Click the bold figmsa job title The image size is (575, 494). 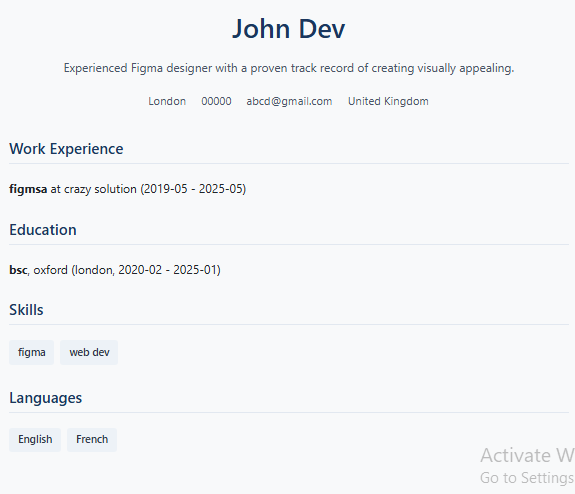[x=28, y=189]
